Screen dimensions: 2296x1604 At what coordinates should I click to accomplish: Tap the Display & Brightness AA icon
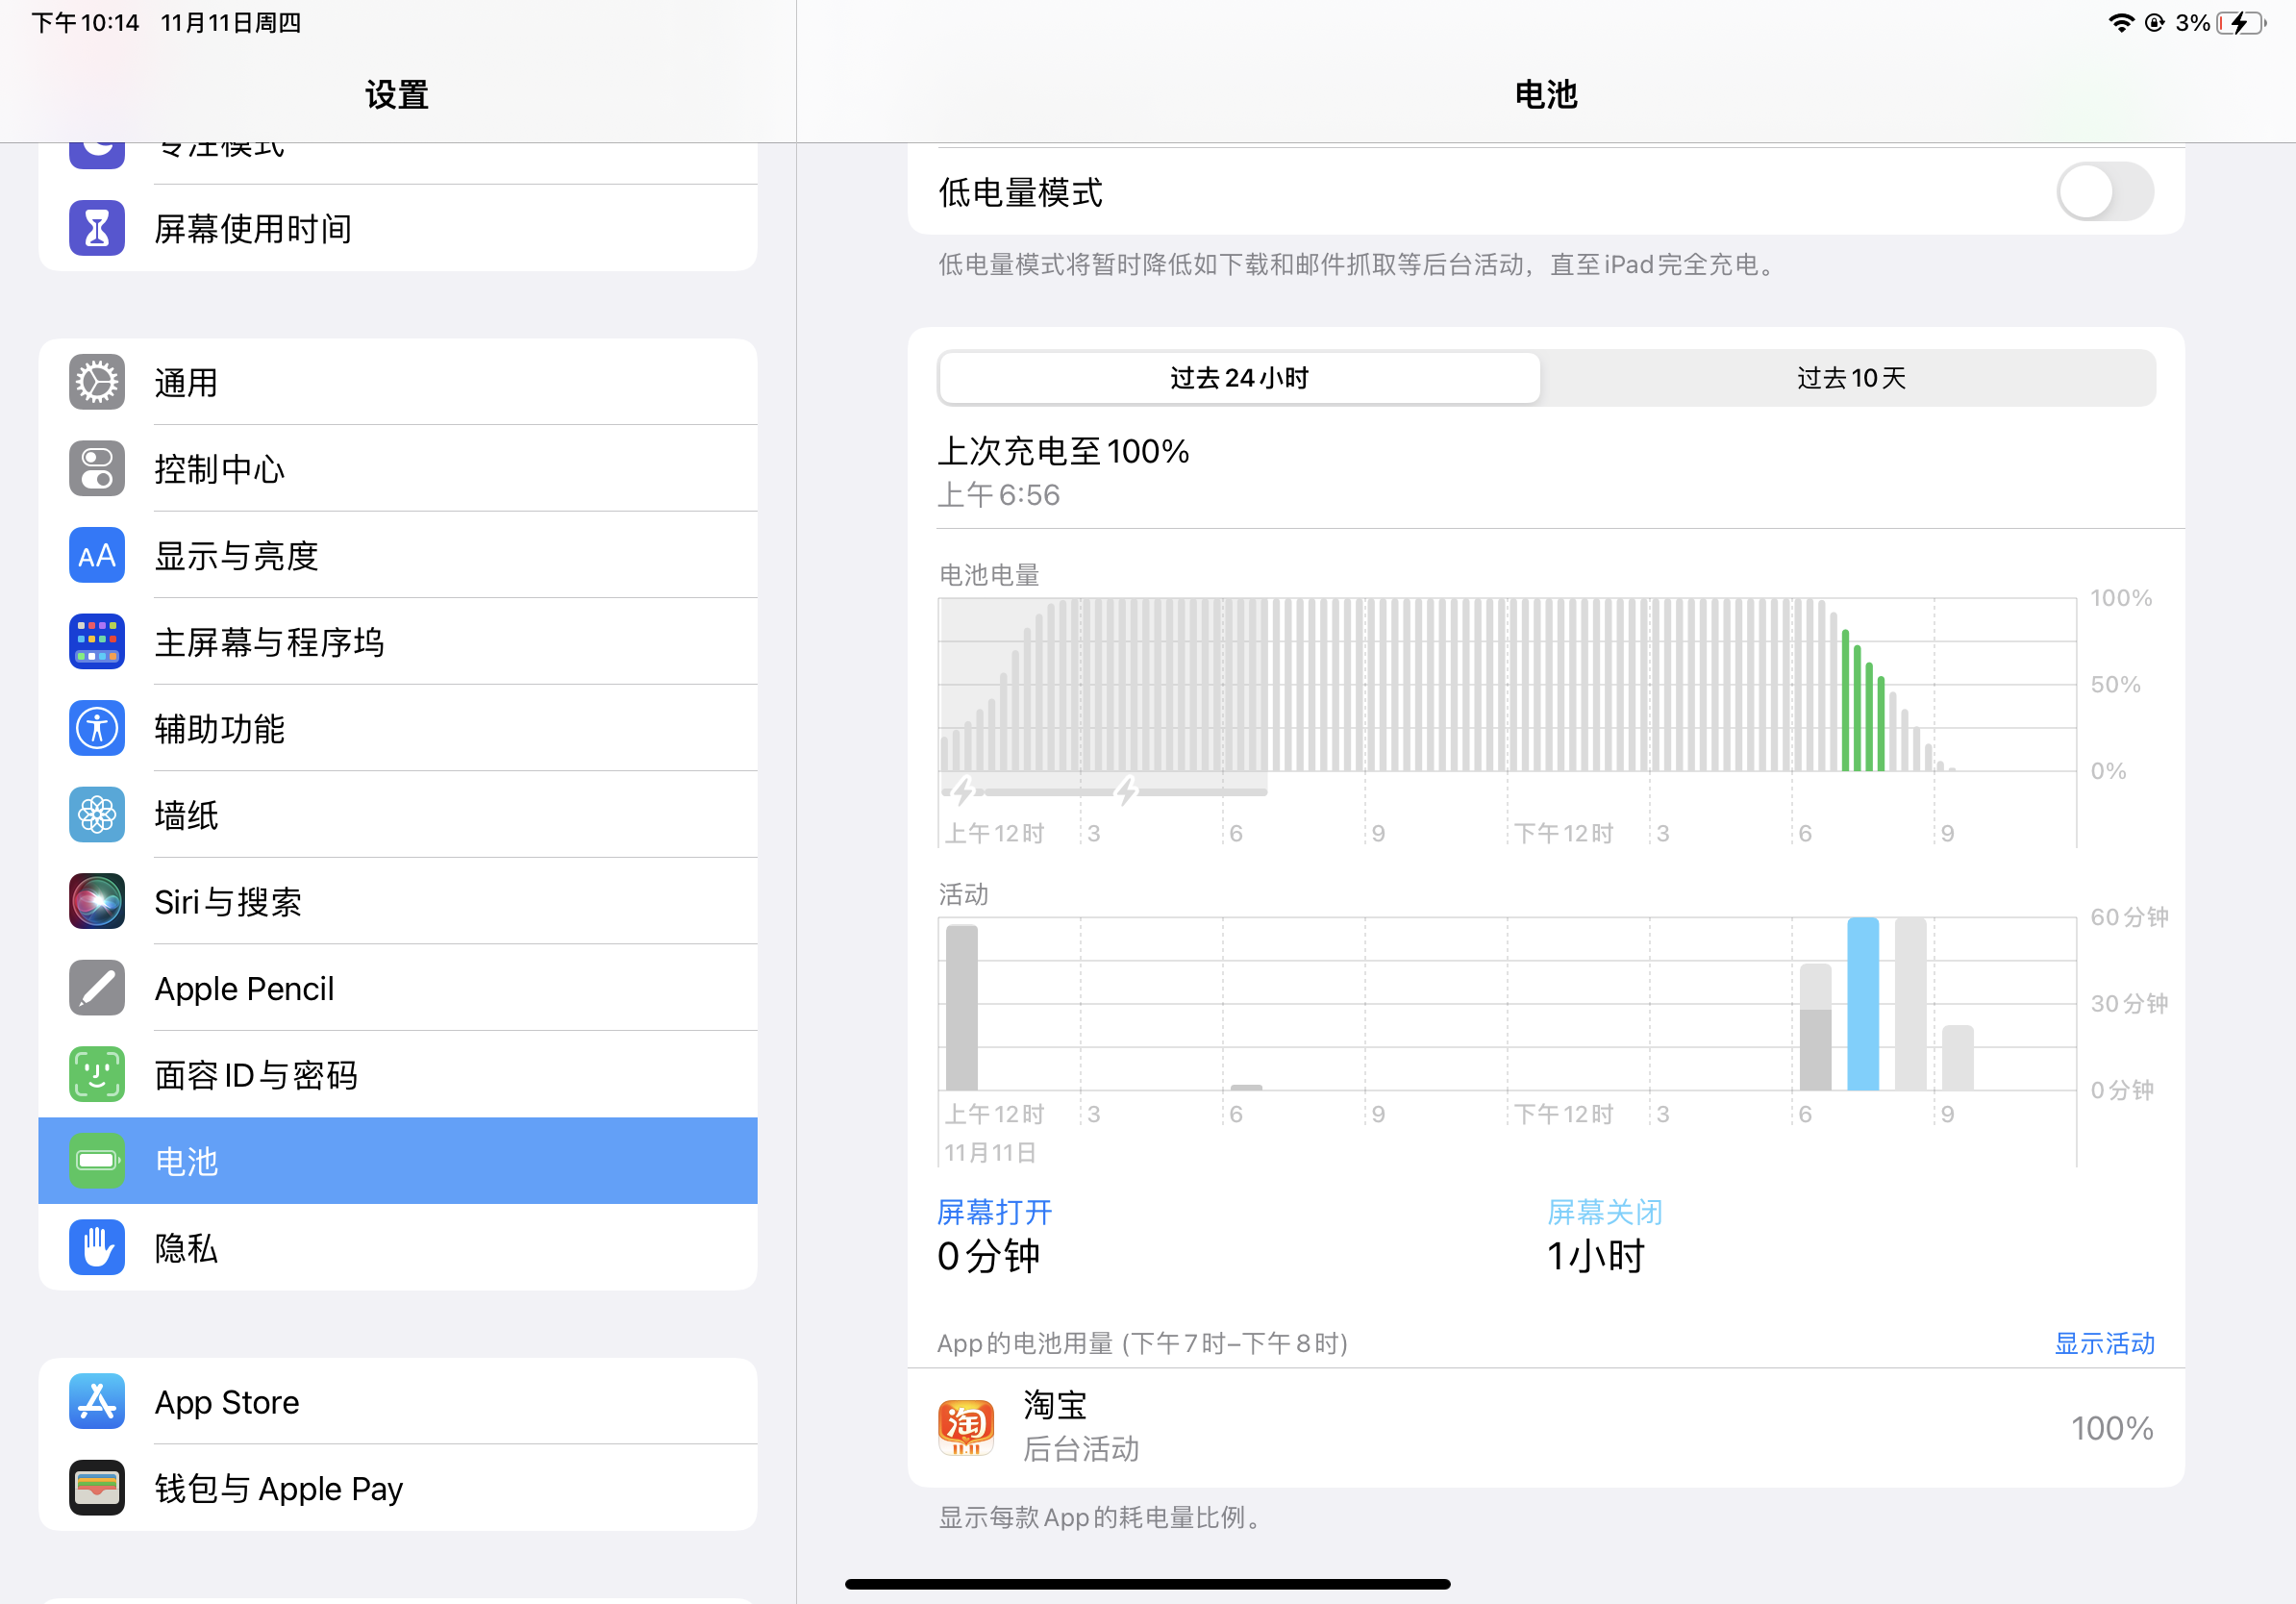point(97,555)
